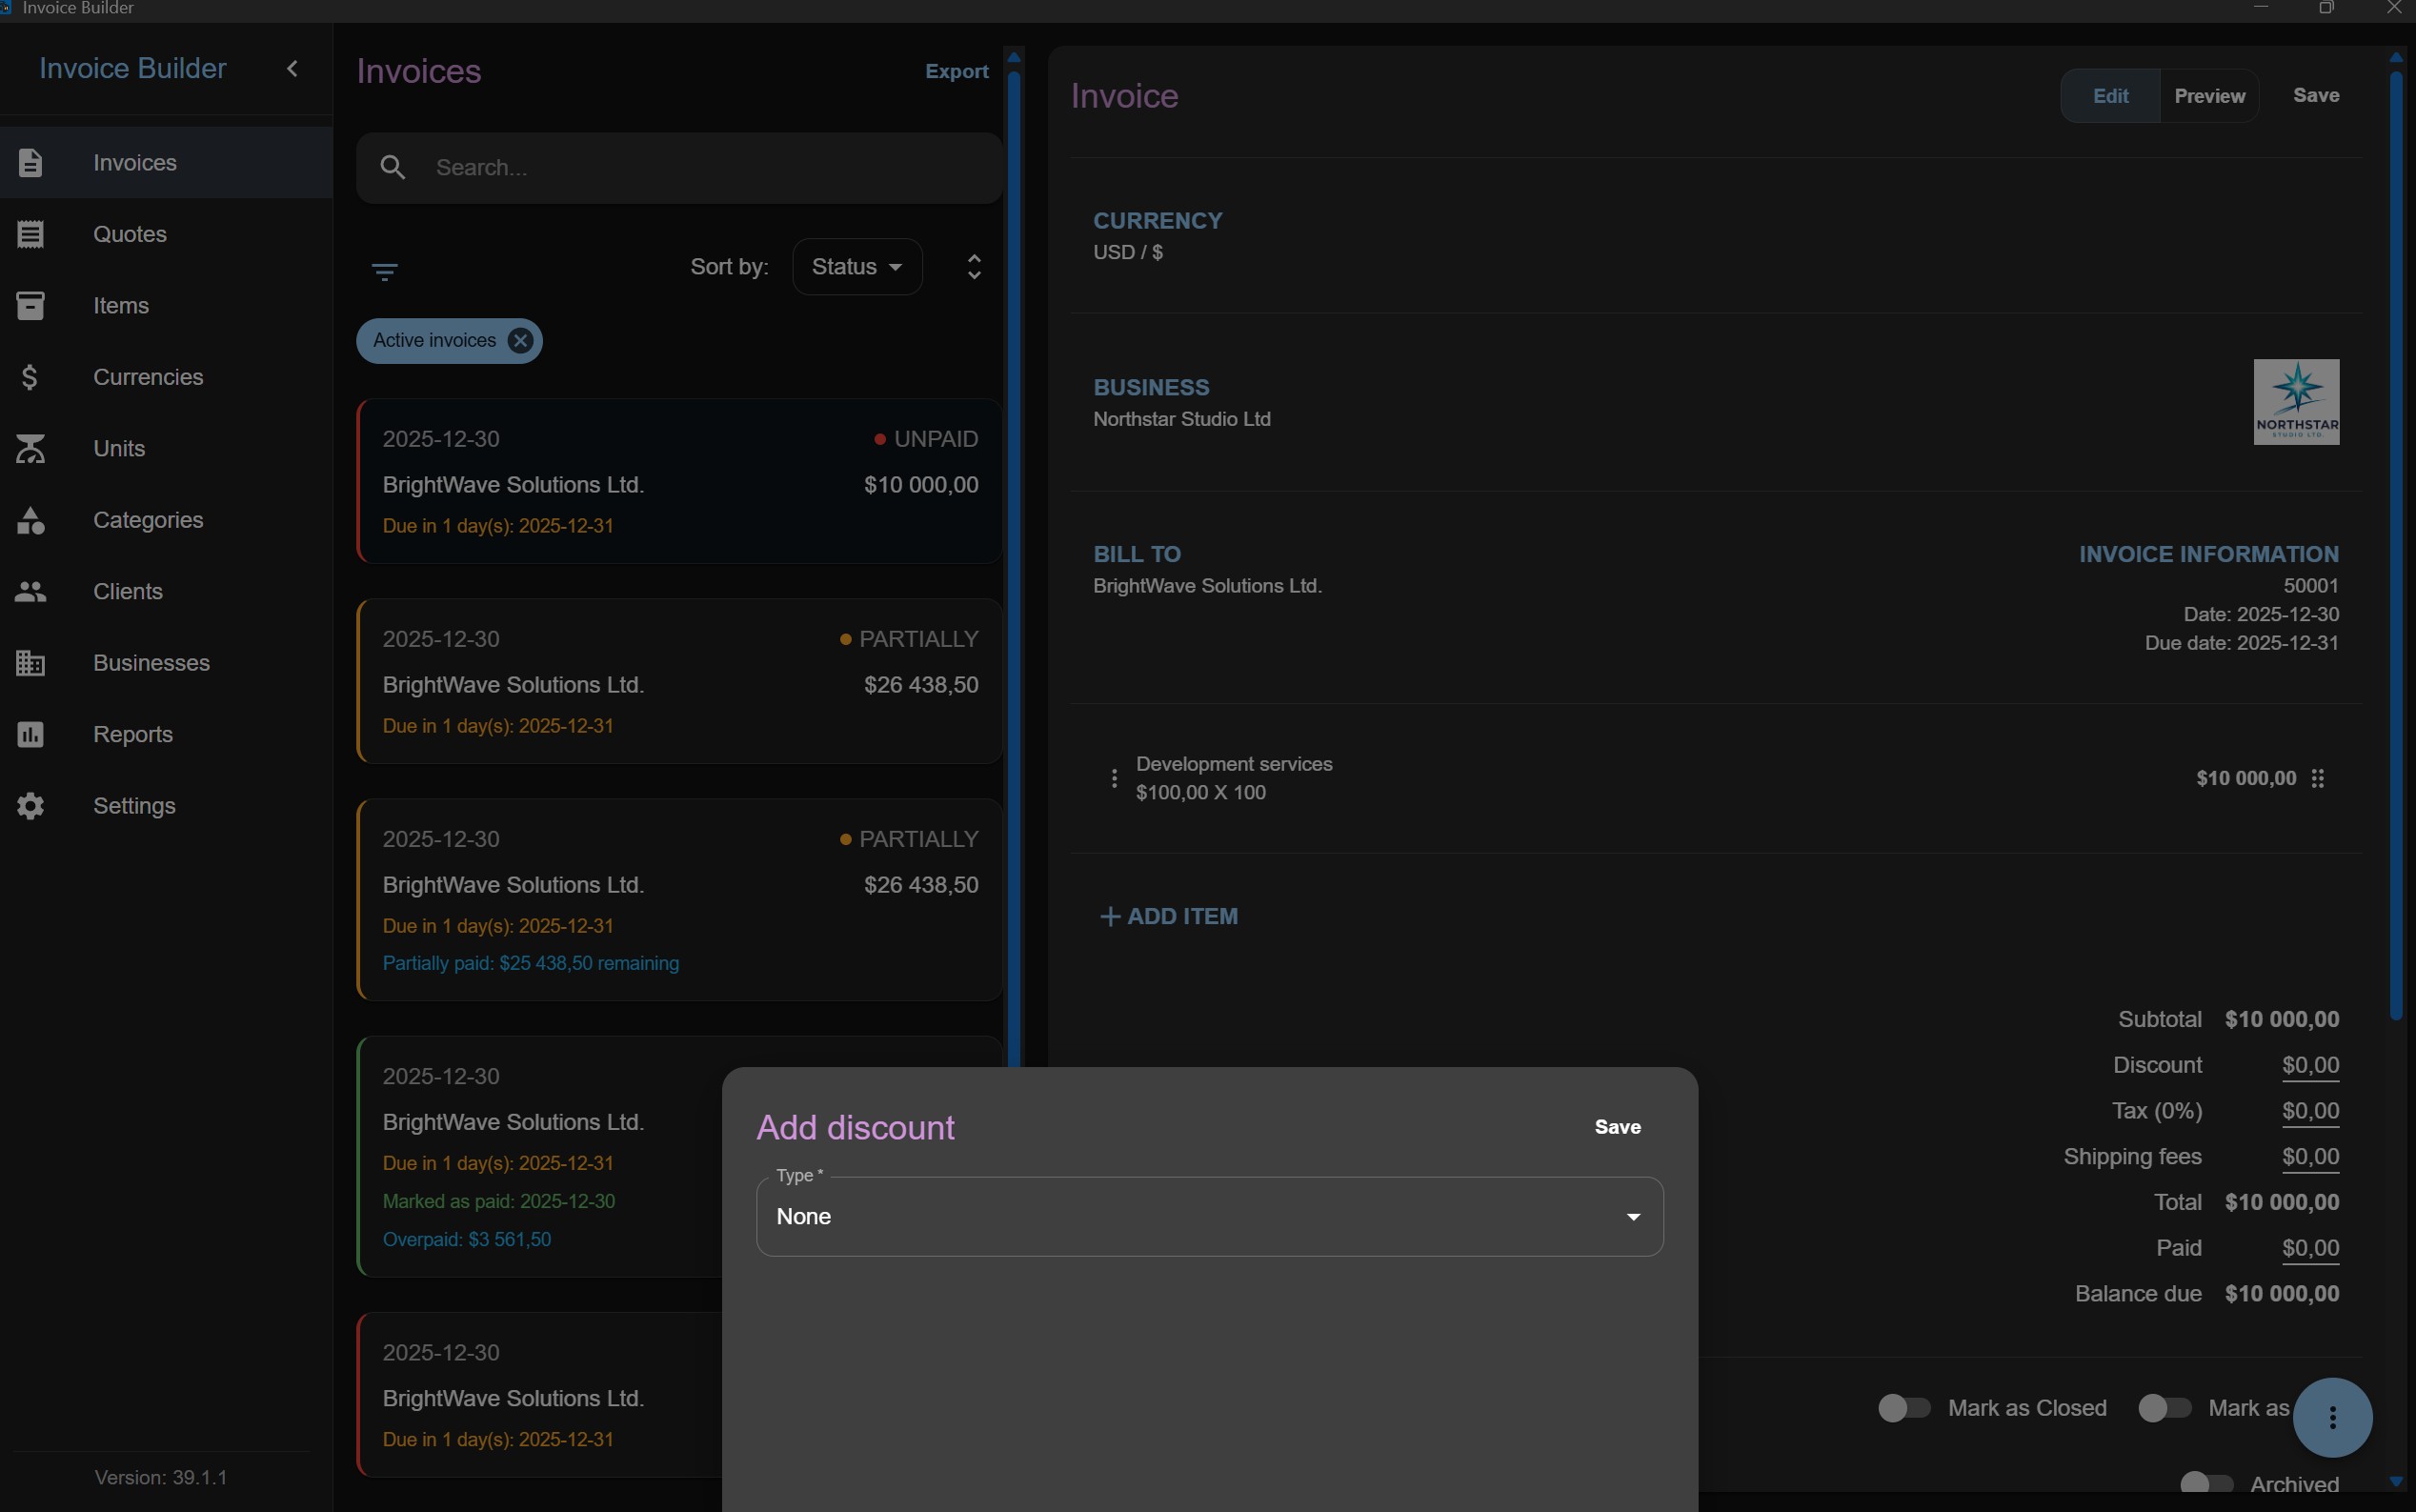
Task: Switch to the Preview tab
Action: pyautogui.click(x=2210, y=96)
